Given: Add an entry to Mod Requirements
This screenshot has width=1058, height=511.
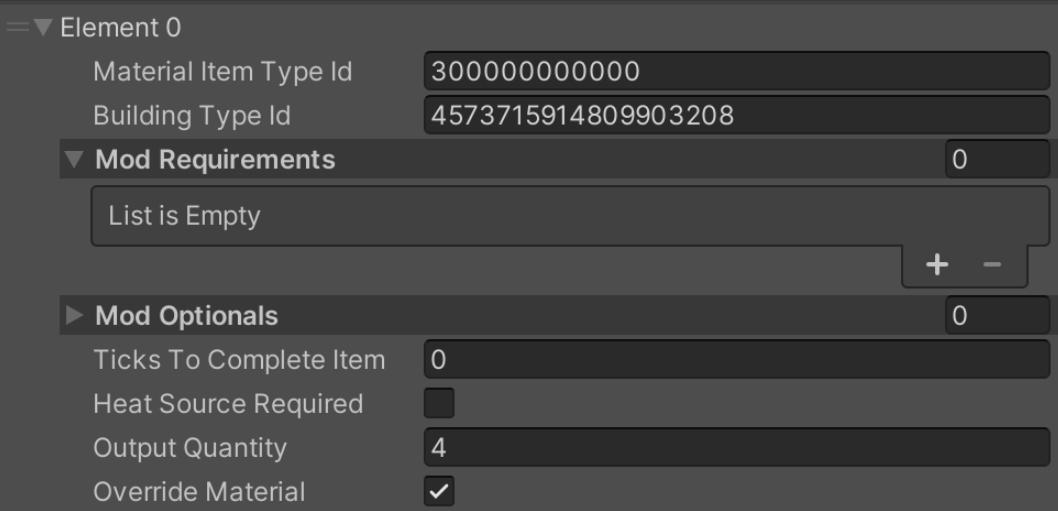Looking at the screenshot, I should 937,265.
